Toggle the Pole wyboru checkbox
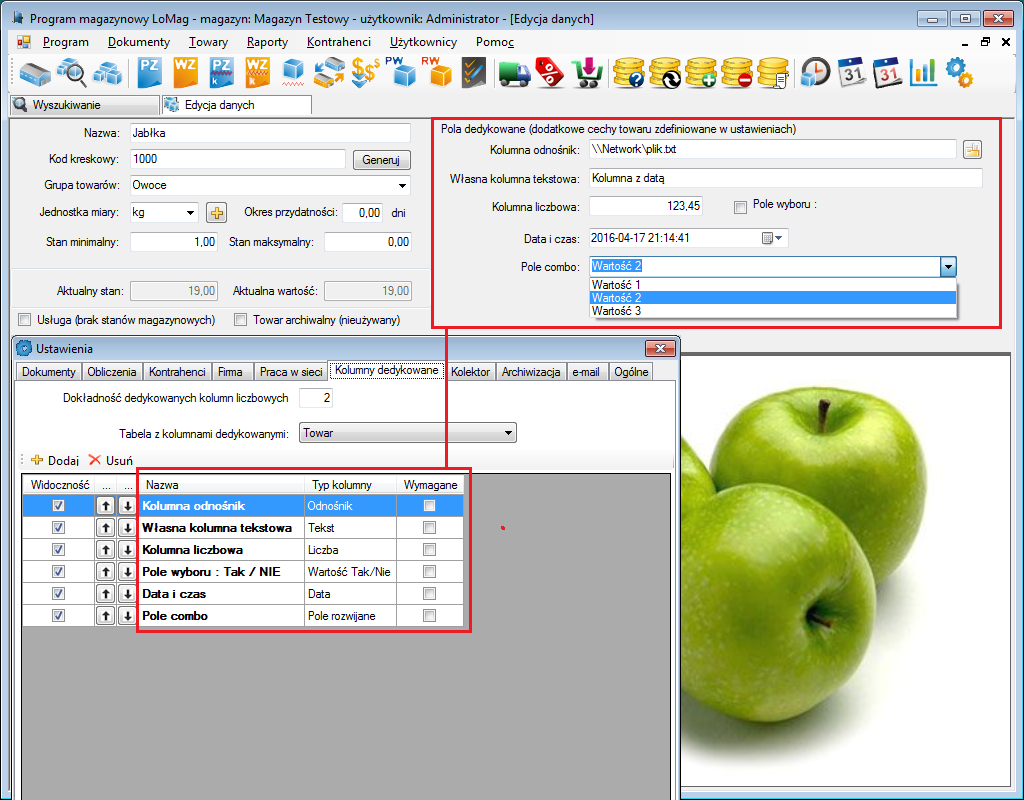The image size is (1024, 800). pyautogui.click(x=740, y=207)
